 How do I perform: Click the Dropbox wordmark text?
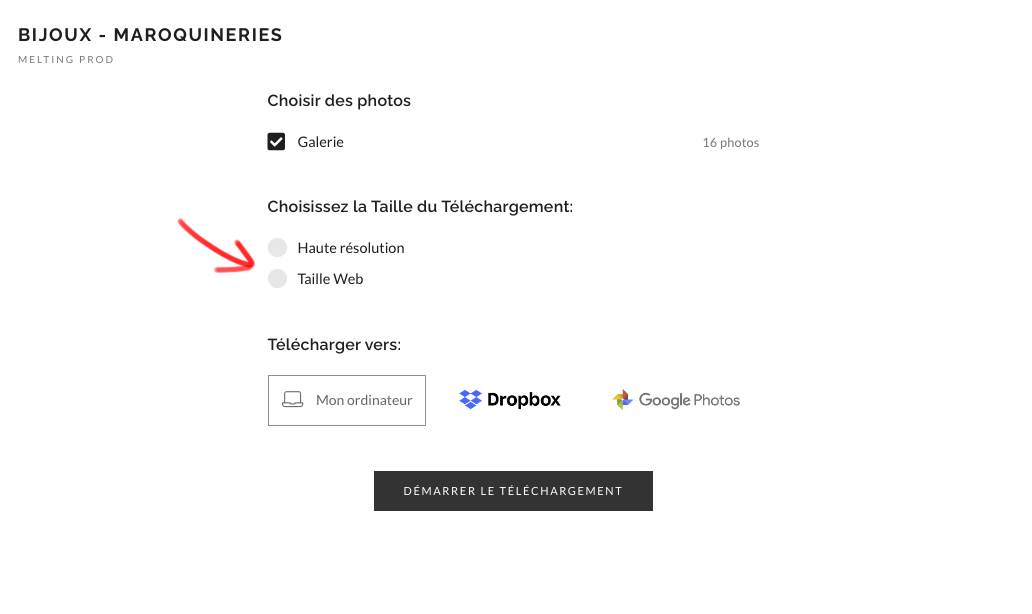[524, 399]
